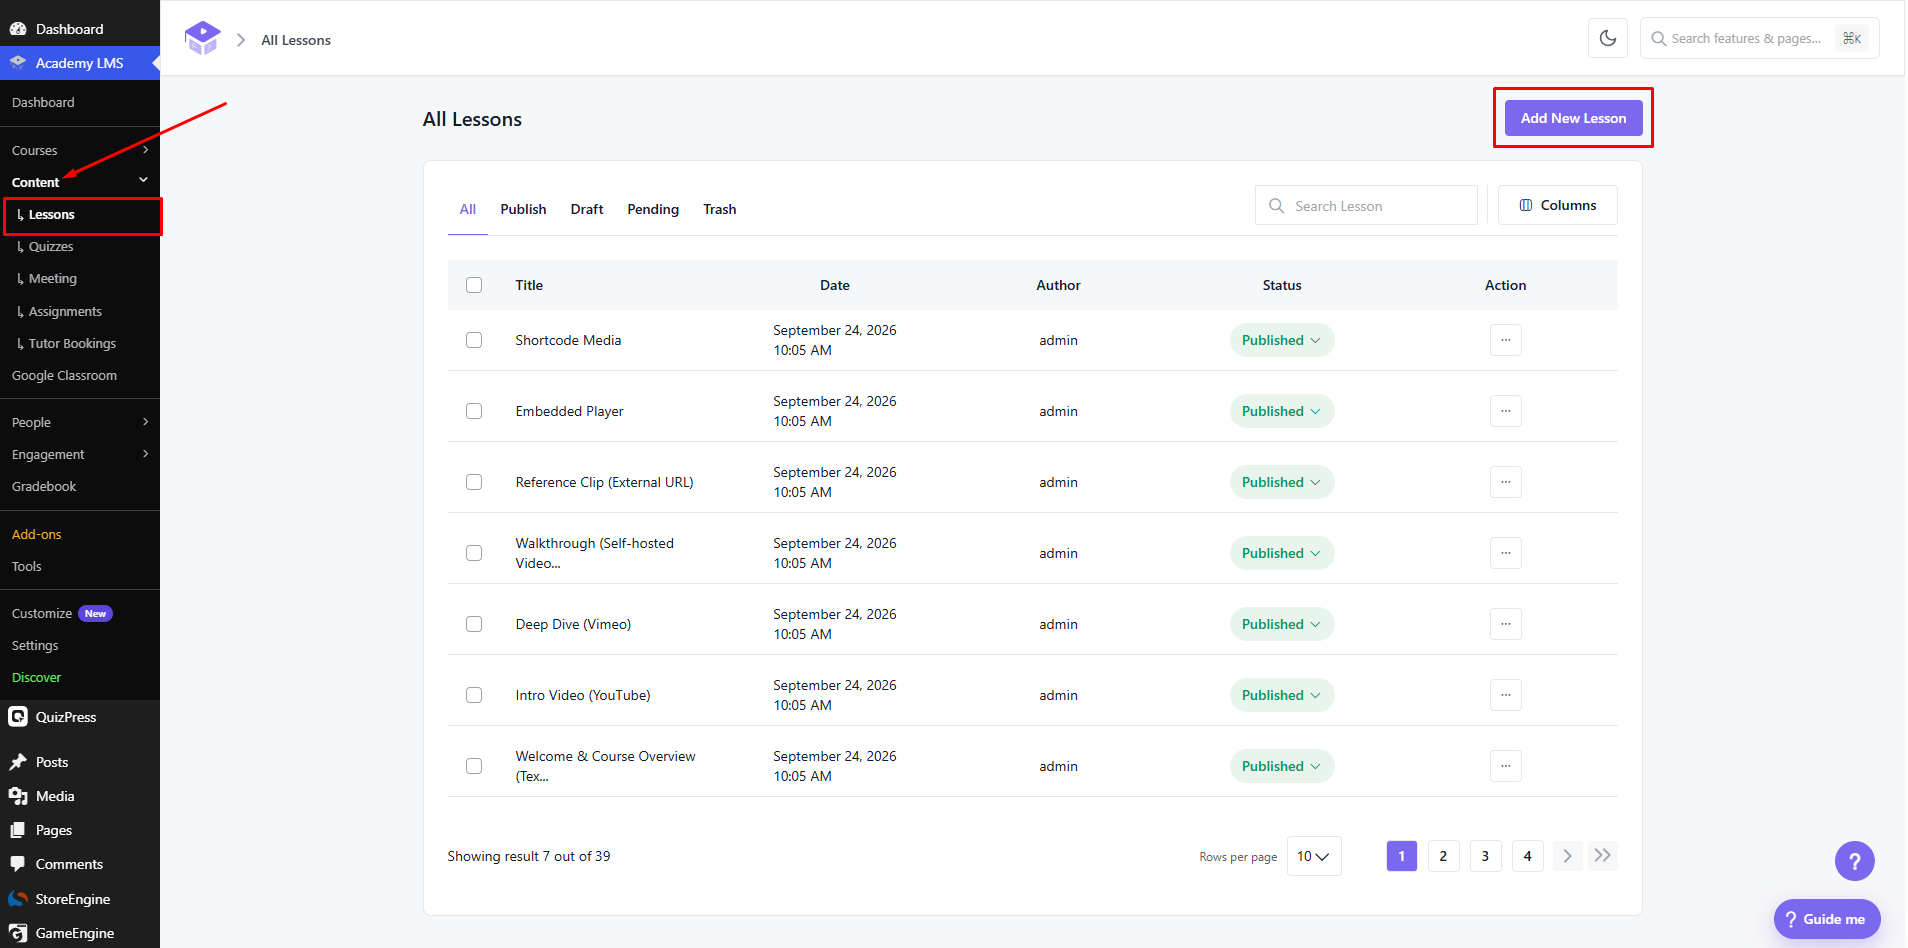Expand the Courses submenu
Image resolution: width=1908 pixels, height=948 pixels.
pos(80,150)
